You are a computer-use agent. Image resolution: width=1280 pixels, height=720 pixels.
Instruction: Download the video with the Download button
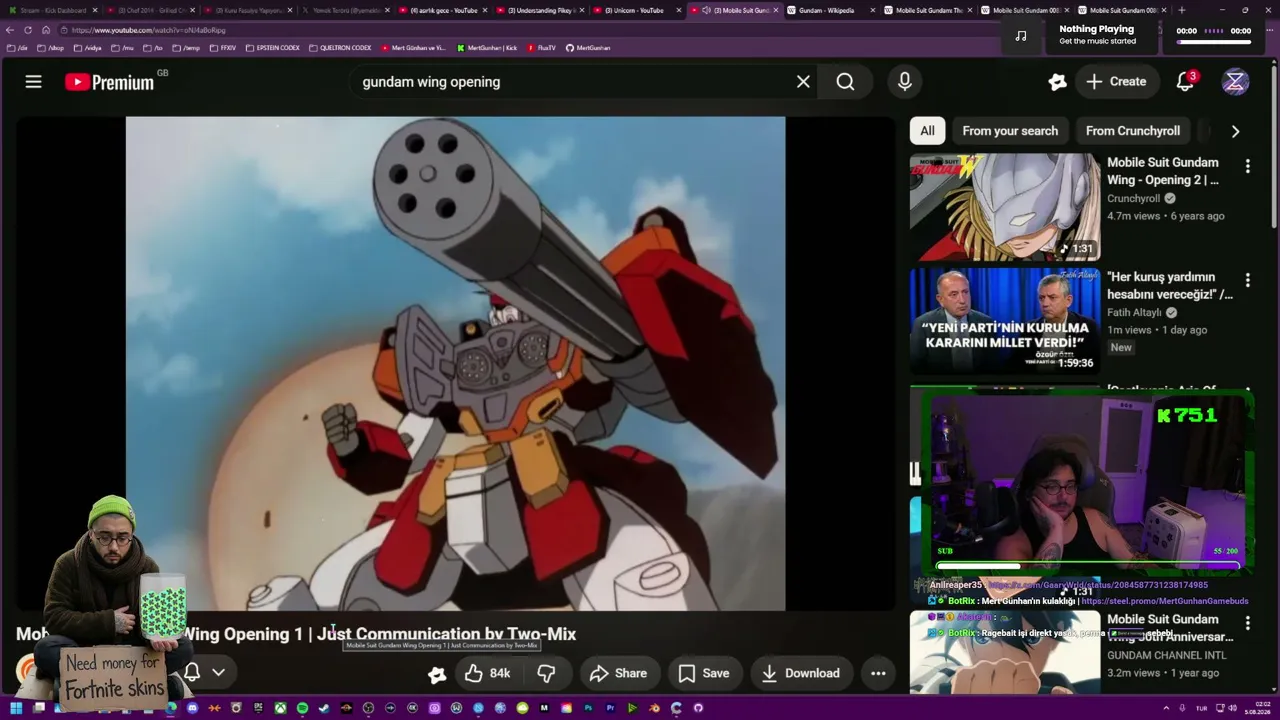(801, 673)
